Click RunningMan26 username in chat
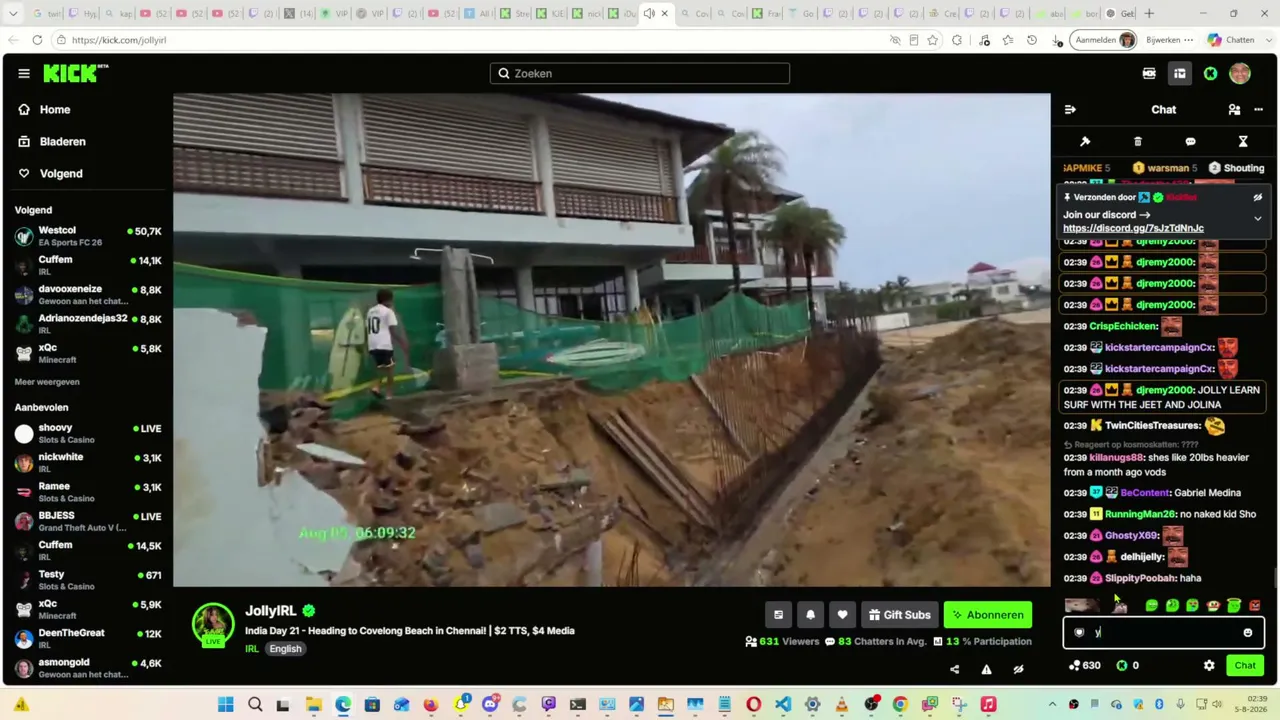Screen dimensions: 1280x720 pyautogui.click(x=1140, y=514)
